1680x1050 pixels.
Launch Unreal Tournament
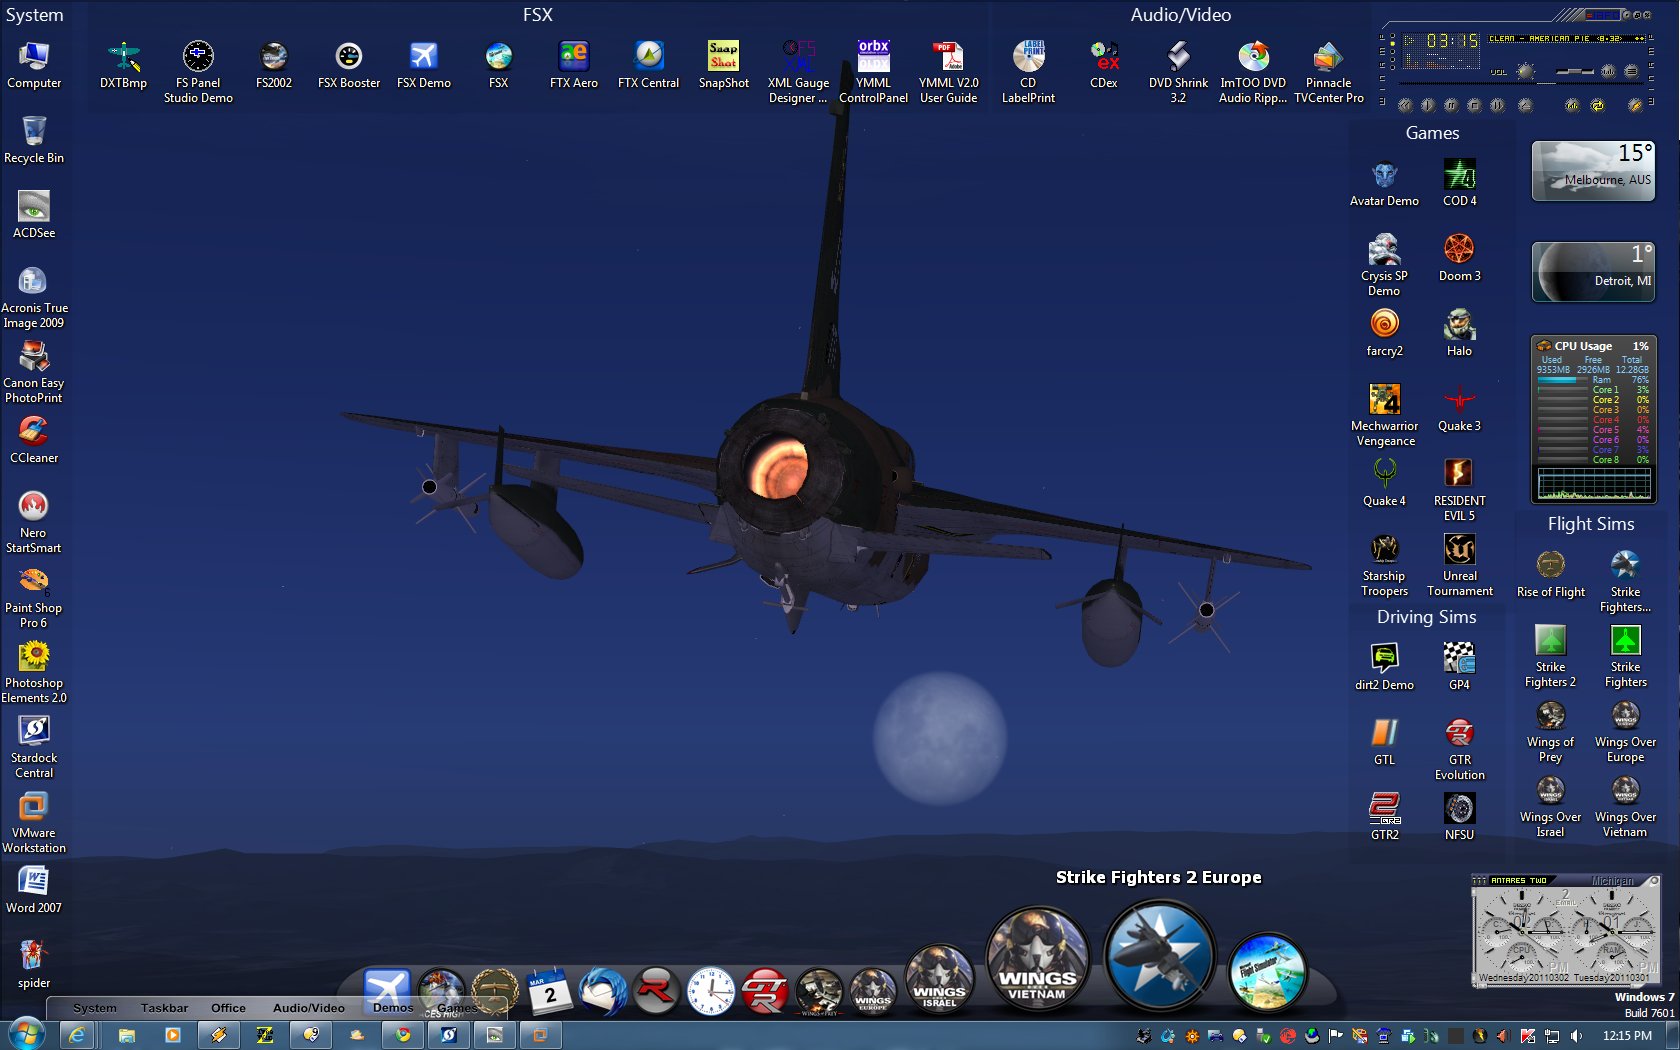pyautogui.click(x=1459, y=565)
